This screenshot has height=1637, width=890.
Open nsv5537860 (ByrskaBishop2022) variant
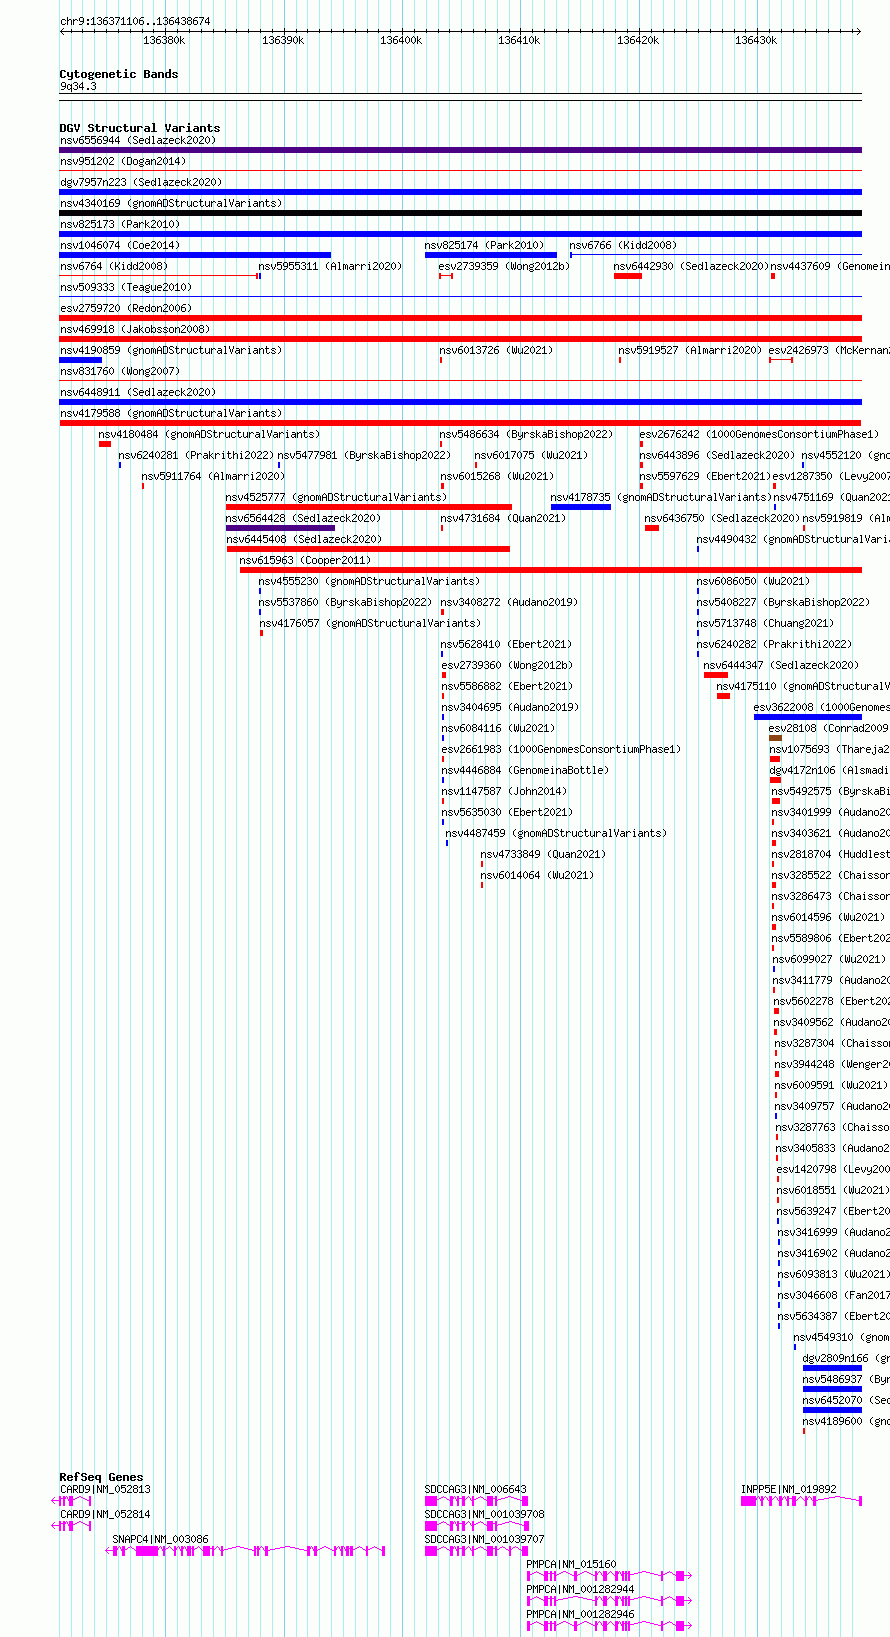[x=345, y=602]
